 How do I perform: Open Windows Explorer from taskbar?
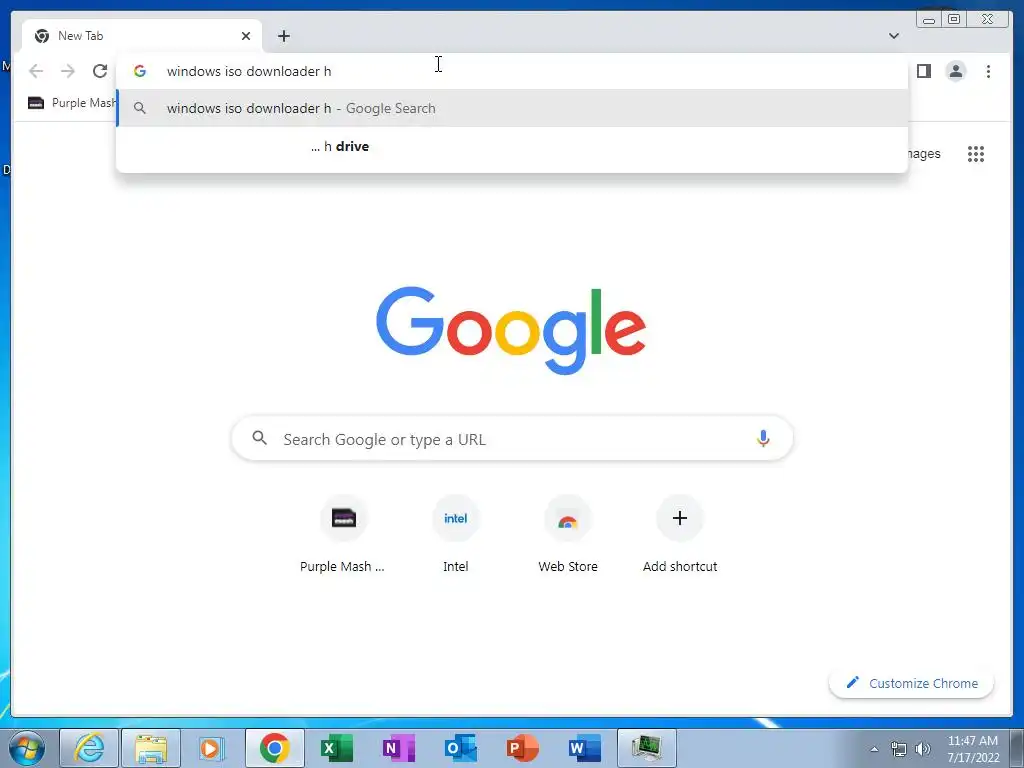[151, 748]
